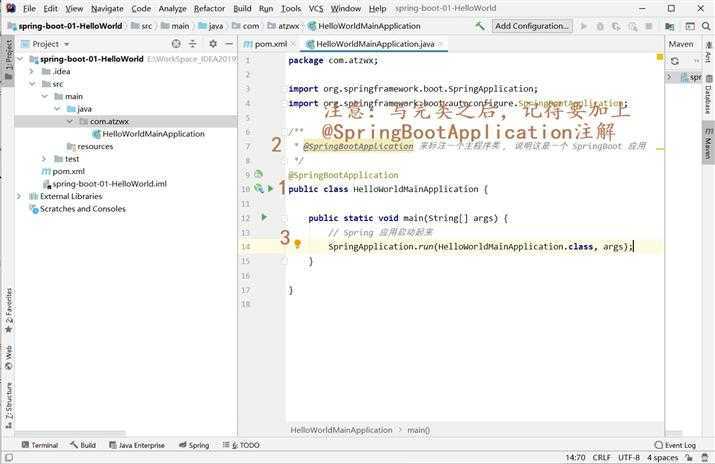Open the Terminal tool window
Viewport: 715px width, 464px height.
tap(40, 445)
